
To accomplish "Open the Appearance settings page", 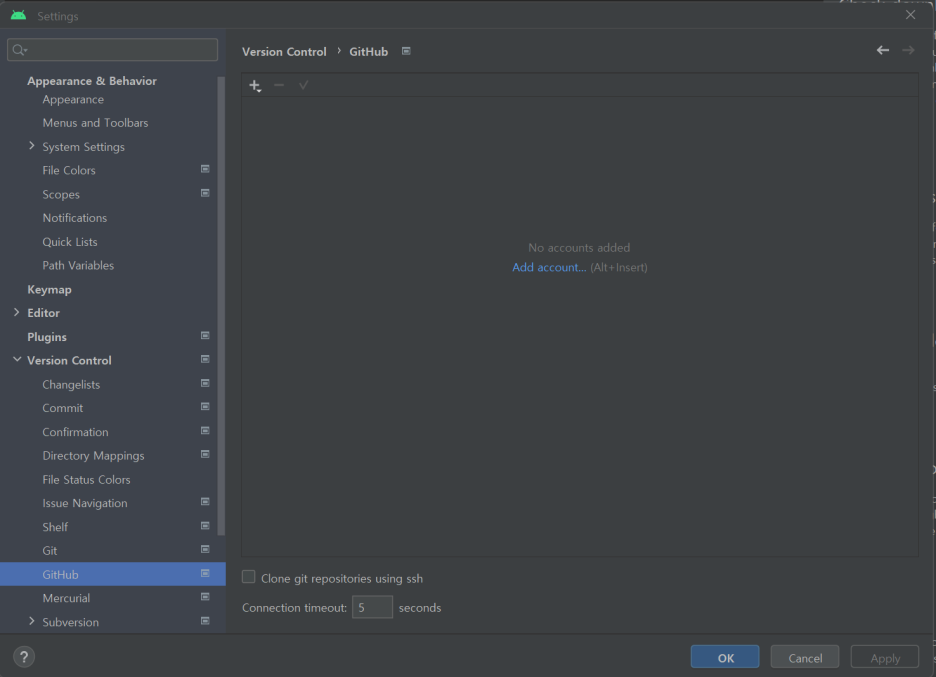I will click(73, 100).
